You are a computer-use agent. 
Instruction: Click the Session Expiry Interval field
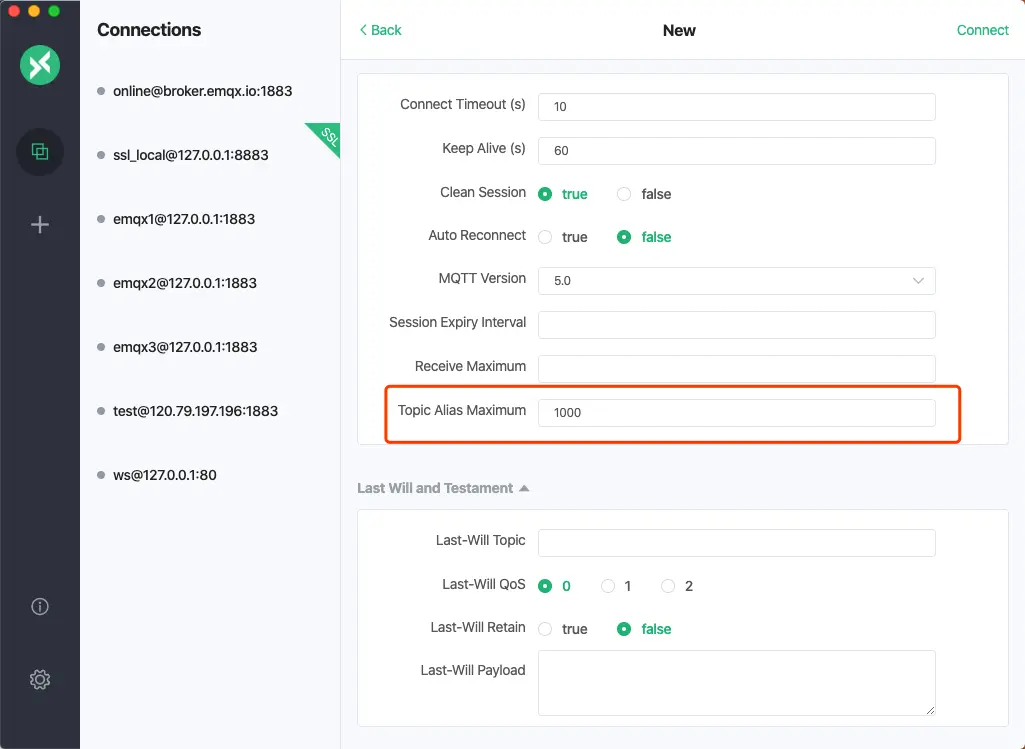(736, 324)
